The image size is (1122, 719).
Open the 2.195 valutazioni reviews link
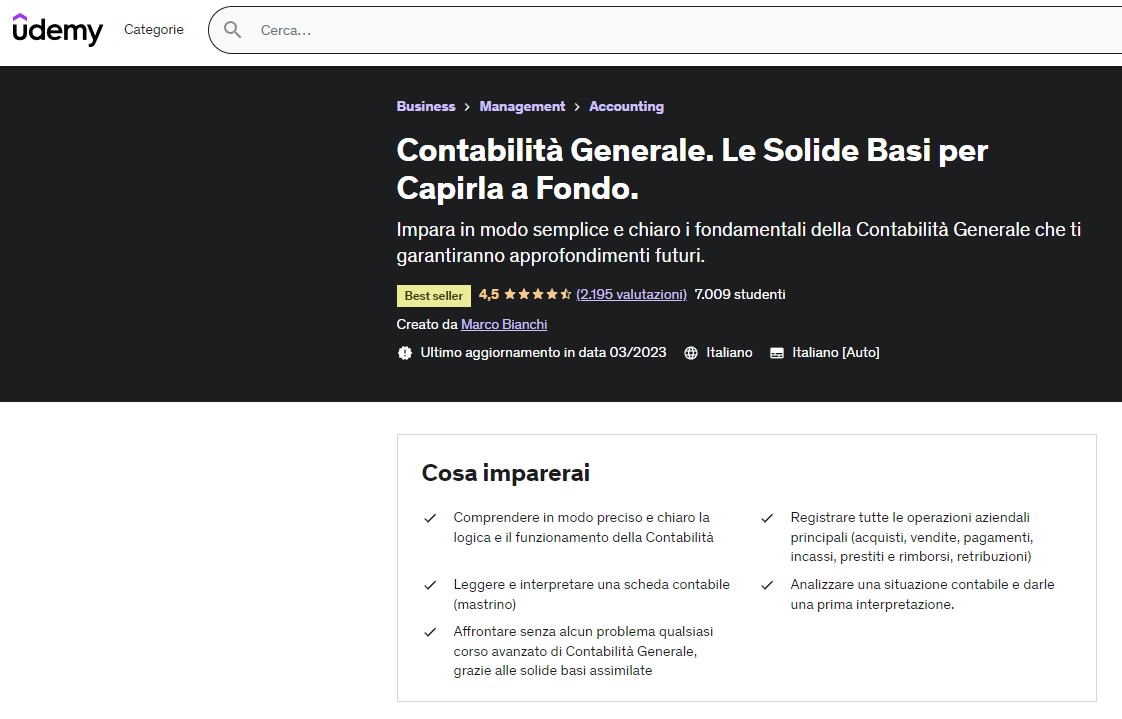(631, 294)
